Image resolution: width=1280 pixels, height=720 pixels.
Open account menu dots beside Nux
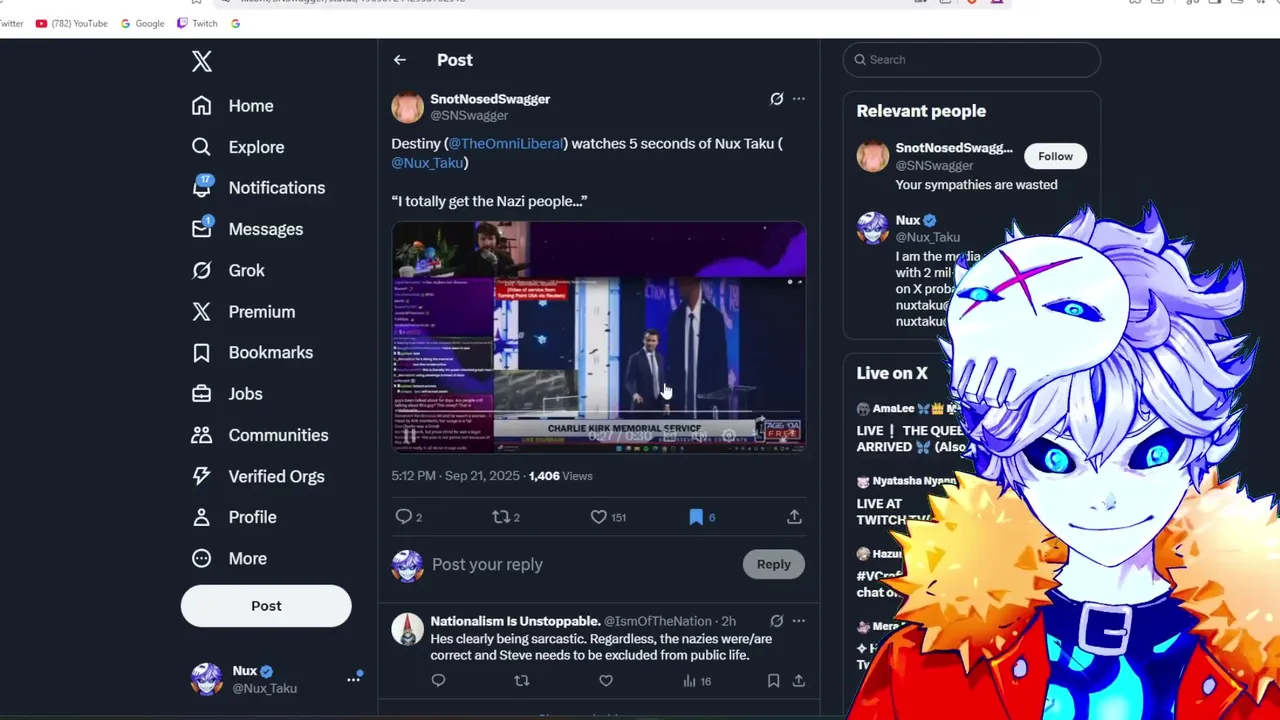click(353, 678)
